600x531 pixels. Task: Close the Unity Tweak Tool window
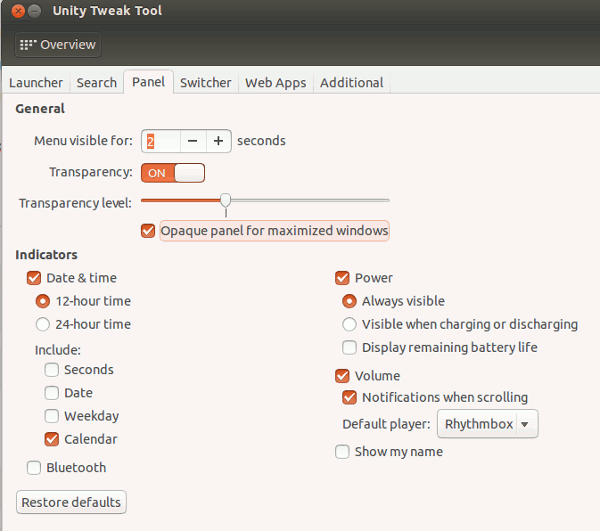[18, 11]
